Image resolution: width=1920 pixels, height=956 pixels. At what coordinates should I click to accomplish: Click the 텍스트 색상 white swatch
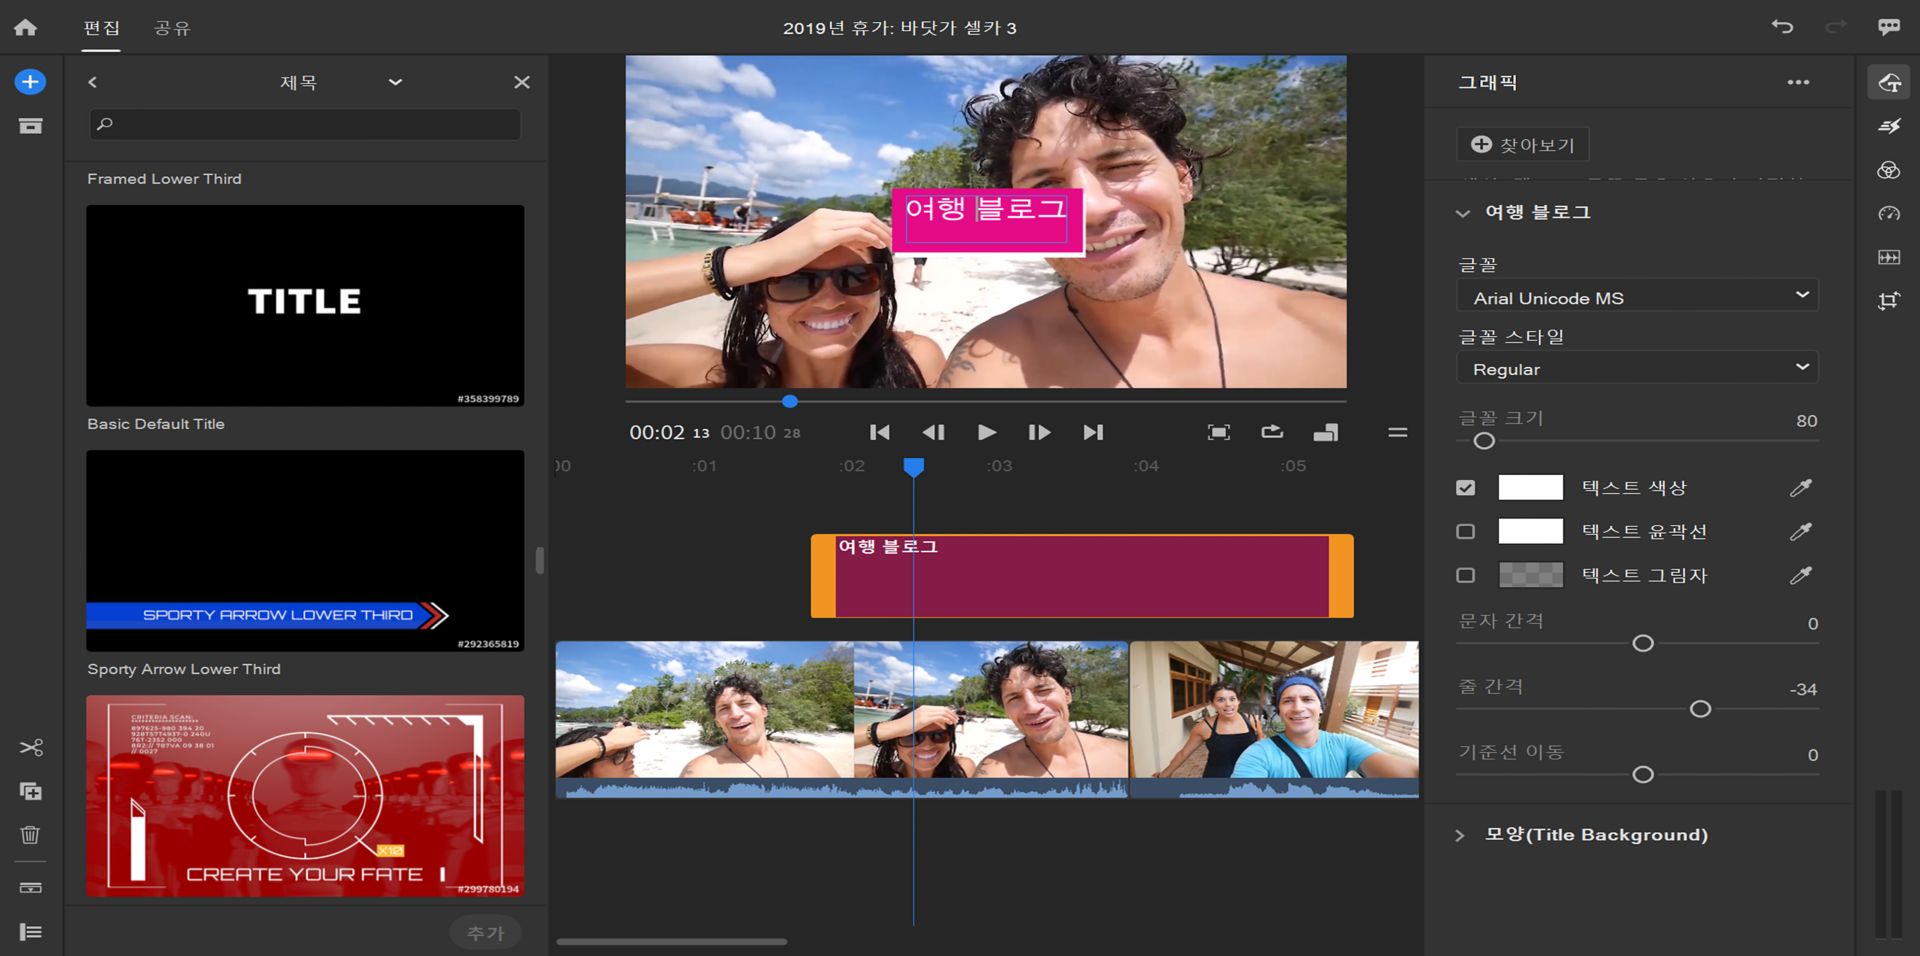[x=1530, y=487]
